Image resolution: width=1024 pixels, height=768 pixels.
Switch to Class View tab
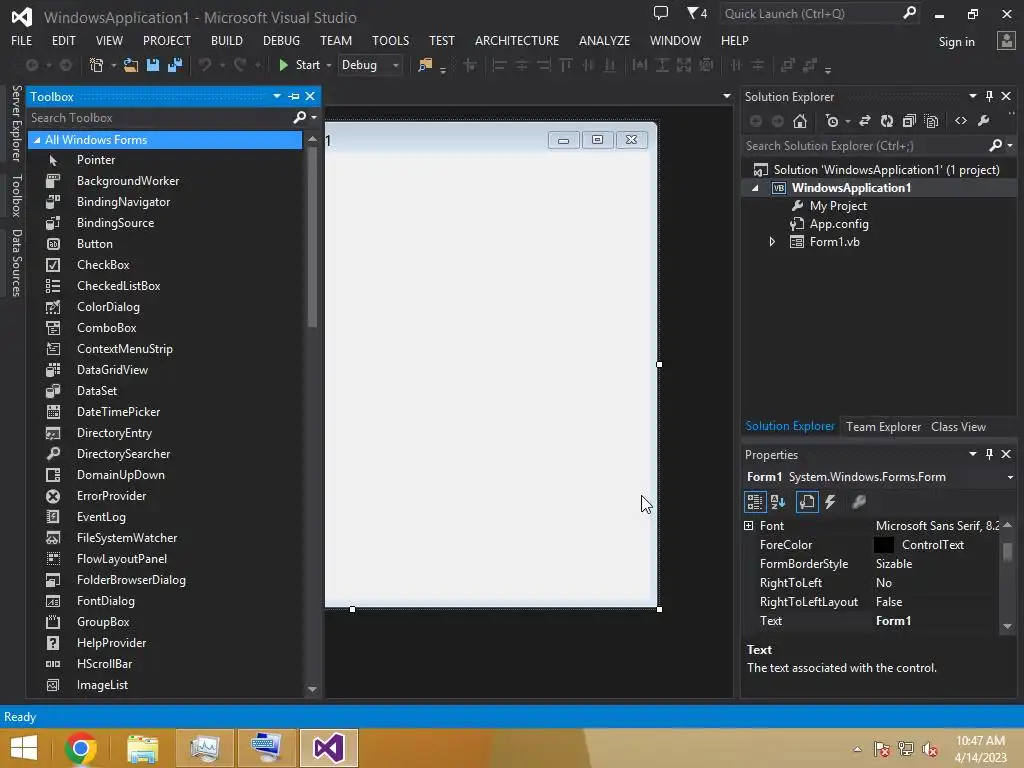click(x=958, y=427)
